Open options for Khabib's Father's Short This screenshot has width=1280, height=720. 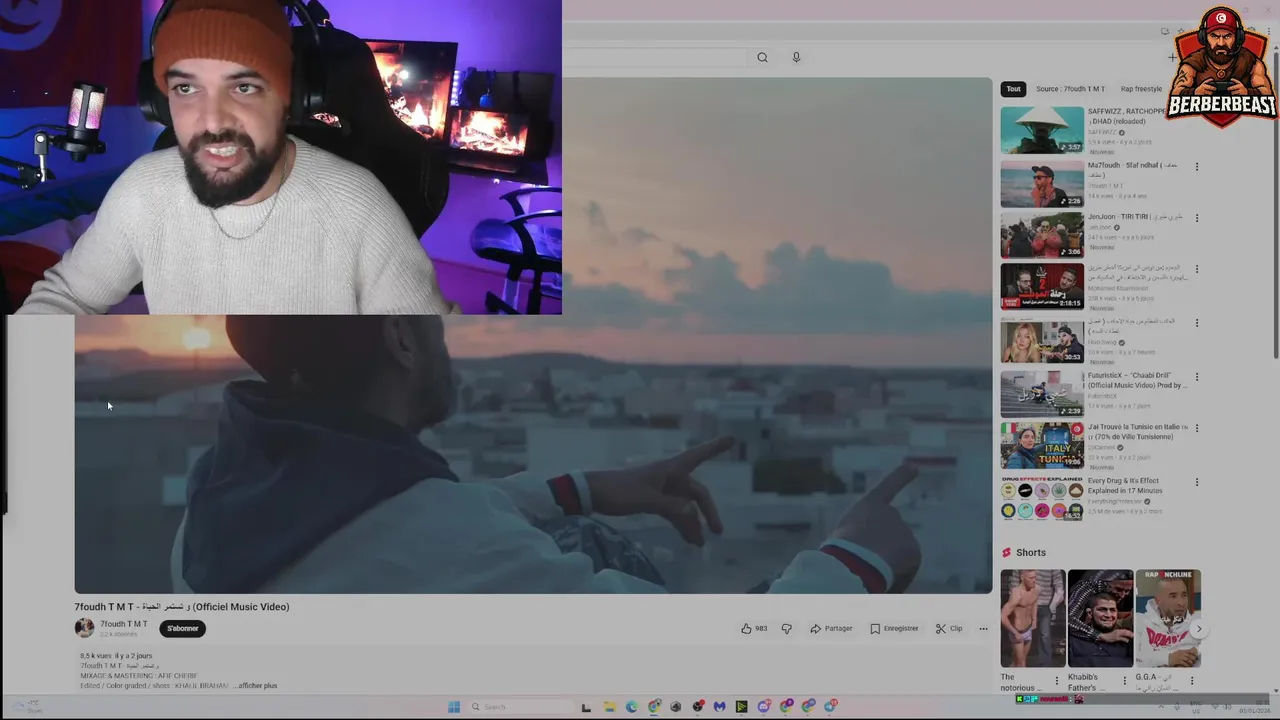1124,681
